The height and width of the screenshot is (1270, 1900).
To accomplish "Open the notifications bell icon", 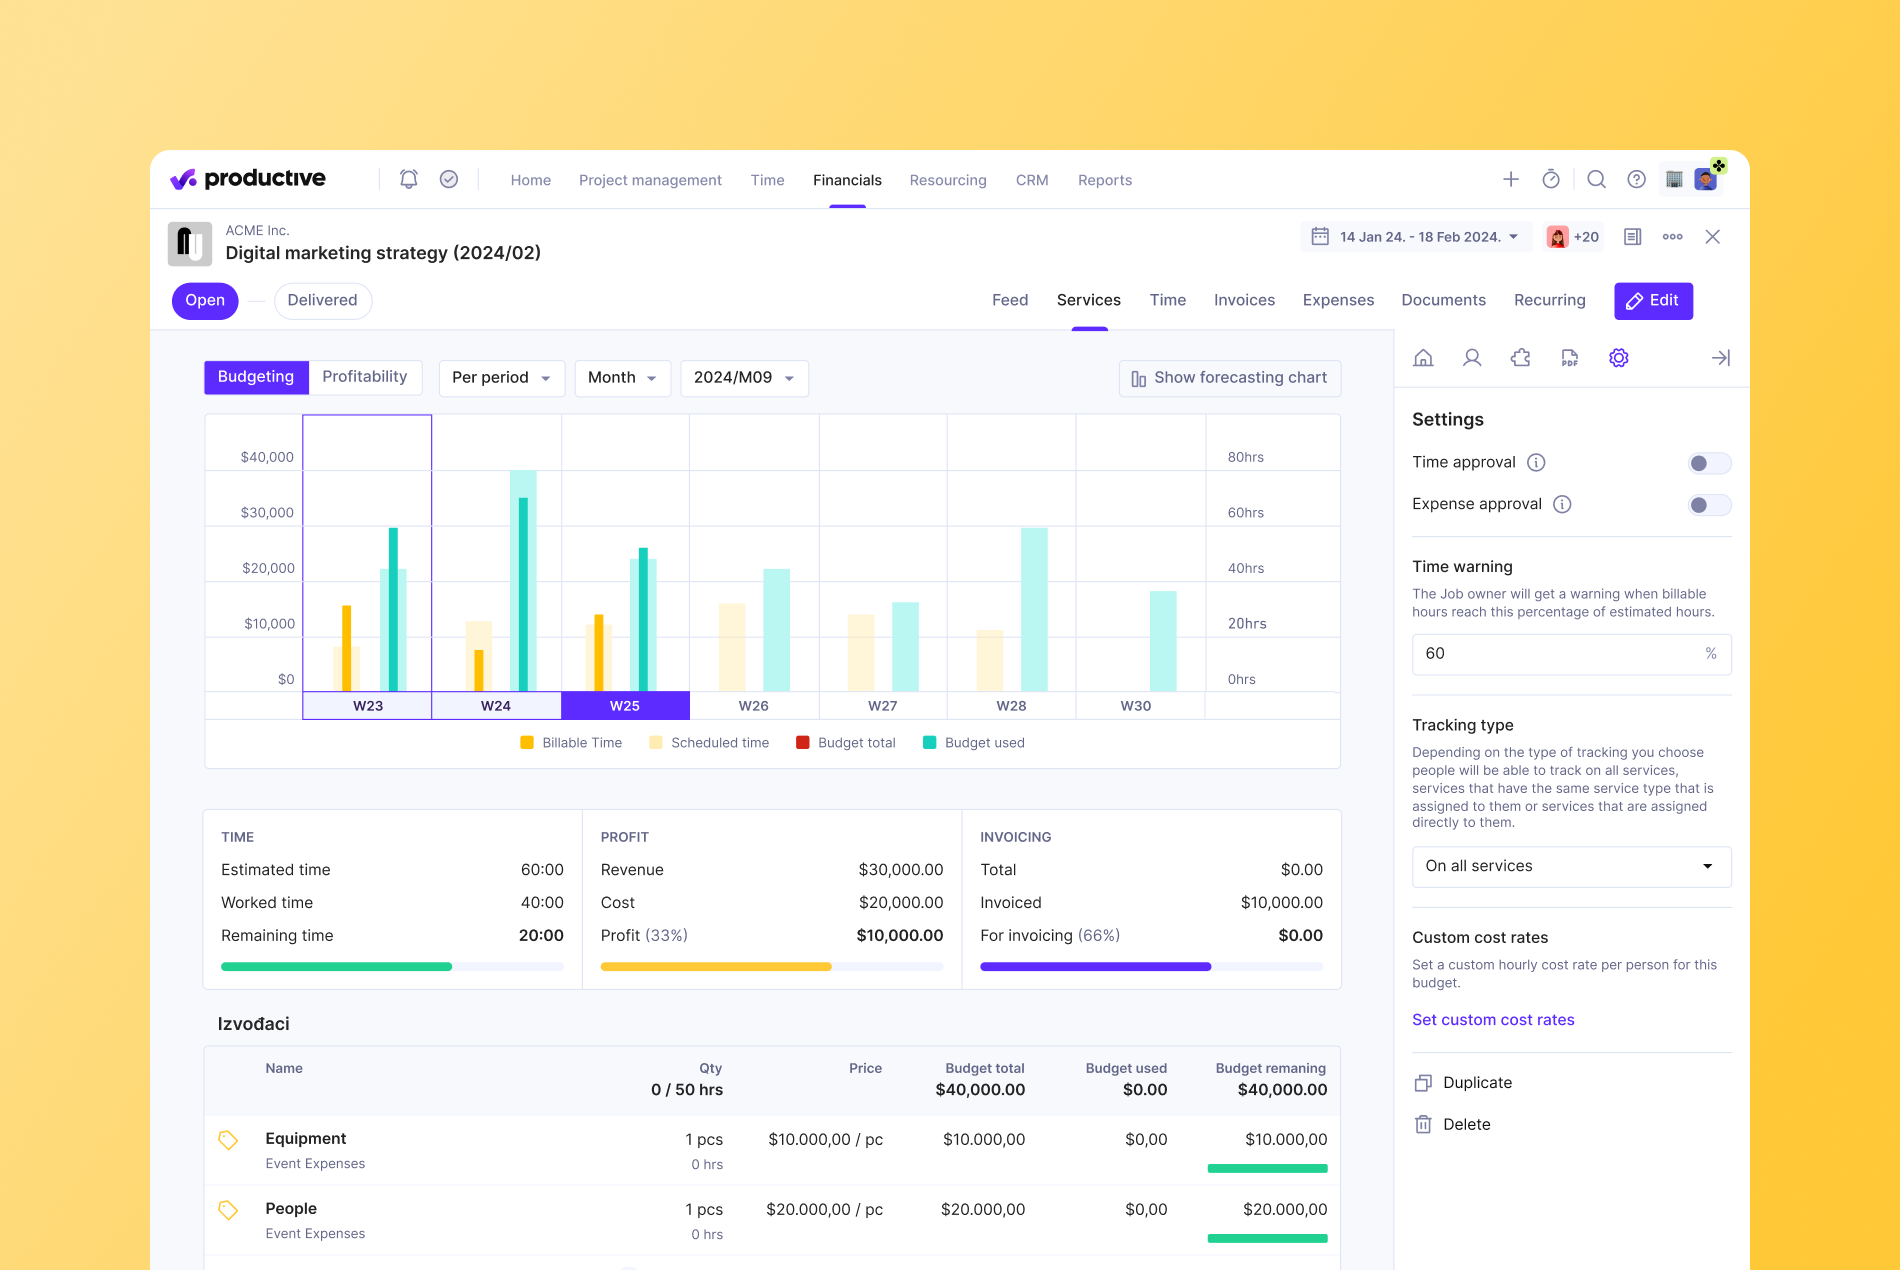I will coord(408,178).
